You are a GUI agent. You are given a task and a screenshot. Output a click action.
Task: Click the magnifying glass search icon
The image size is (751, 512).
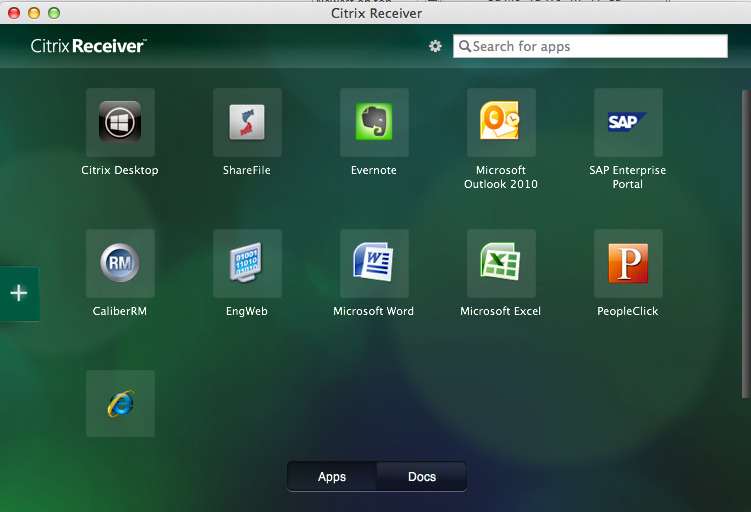click(x=464, y=46)
